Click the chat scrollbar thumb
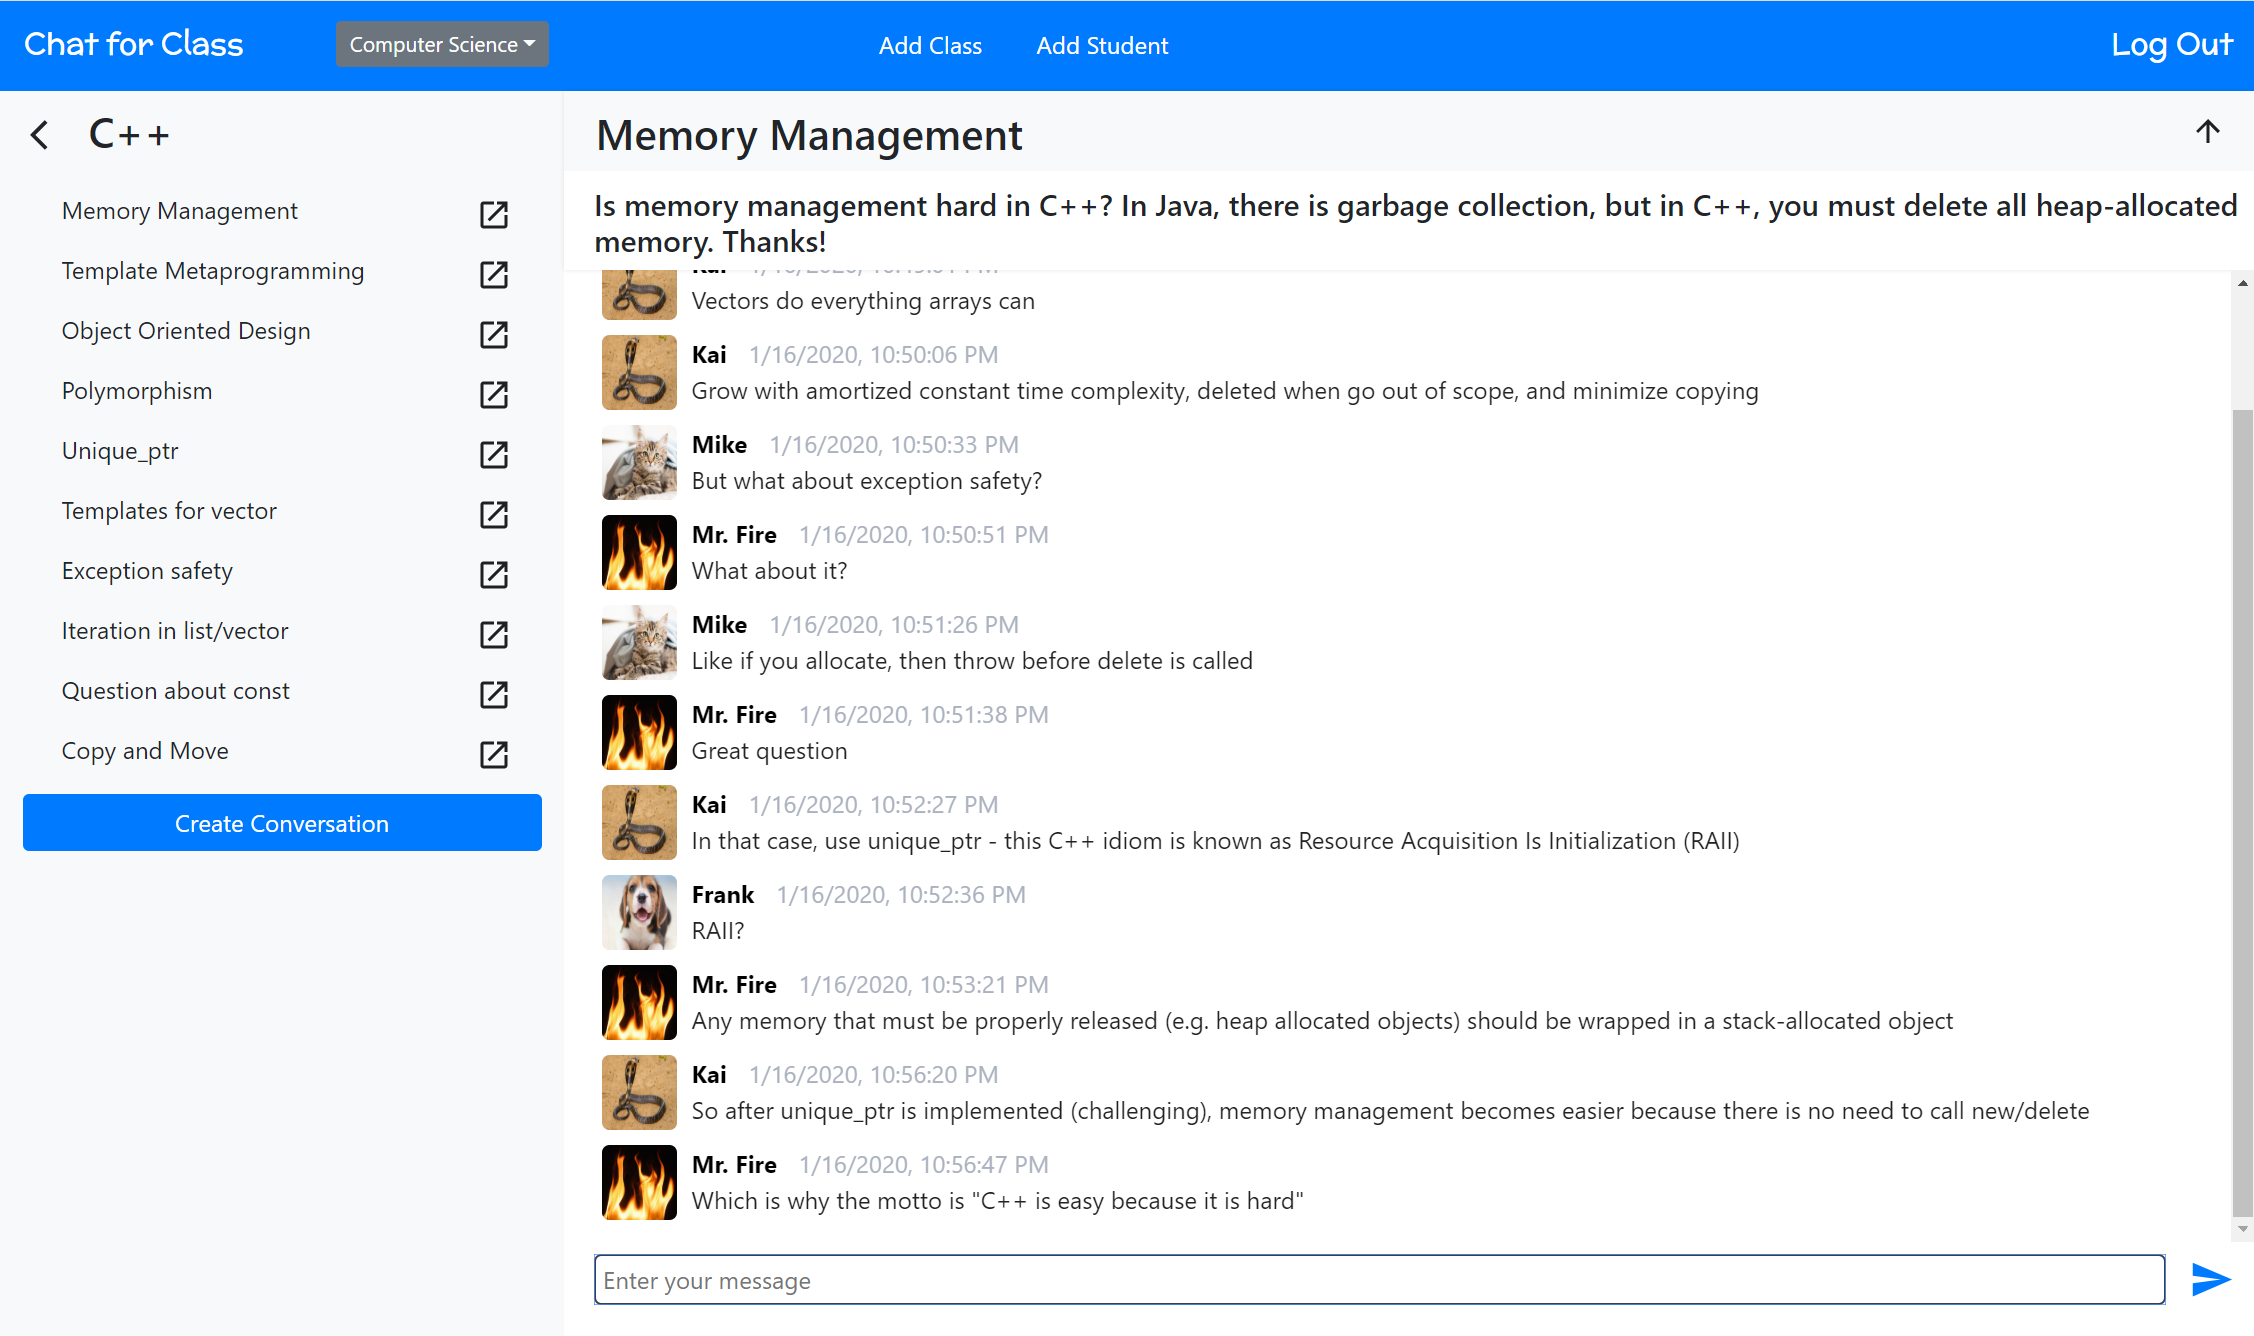2254x1336 pixels. (2243, 812)
